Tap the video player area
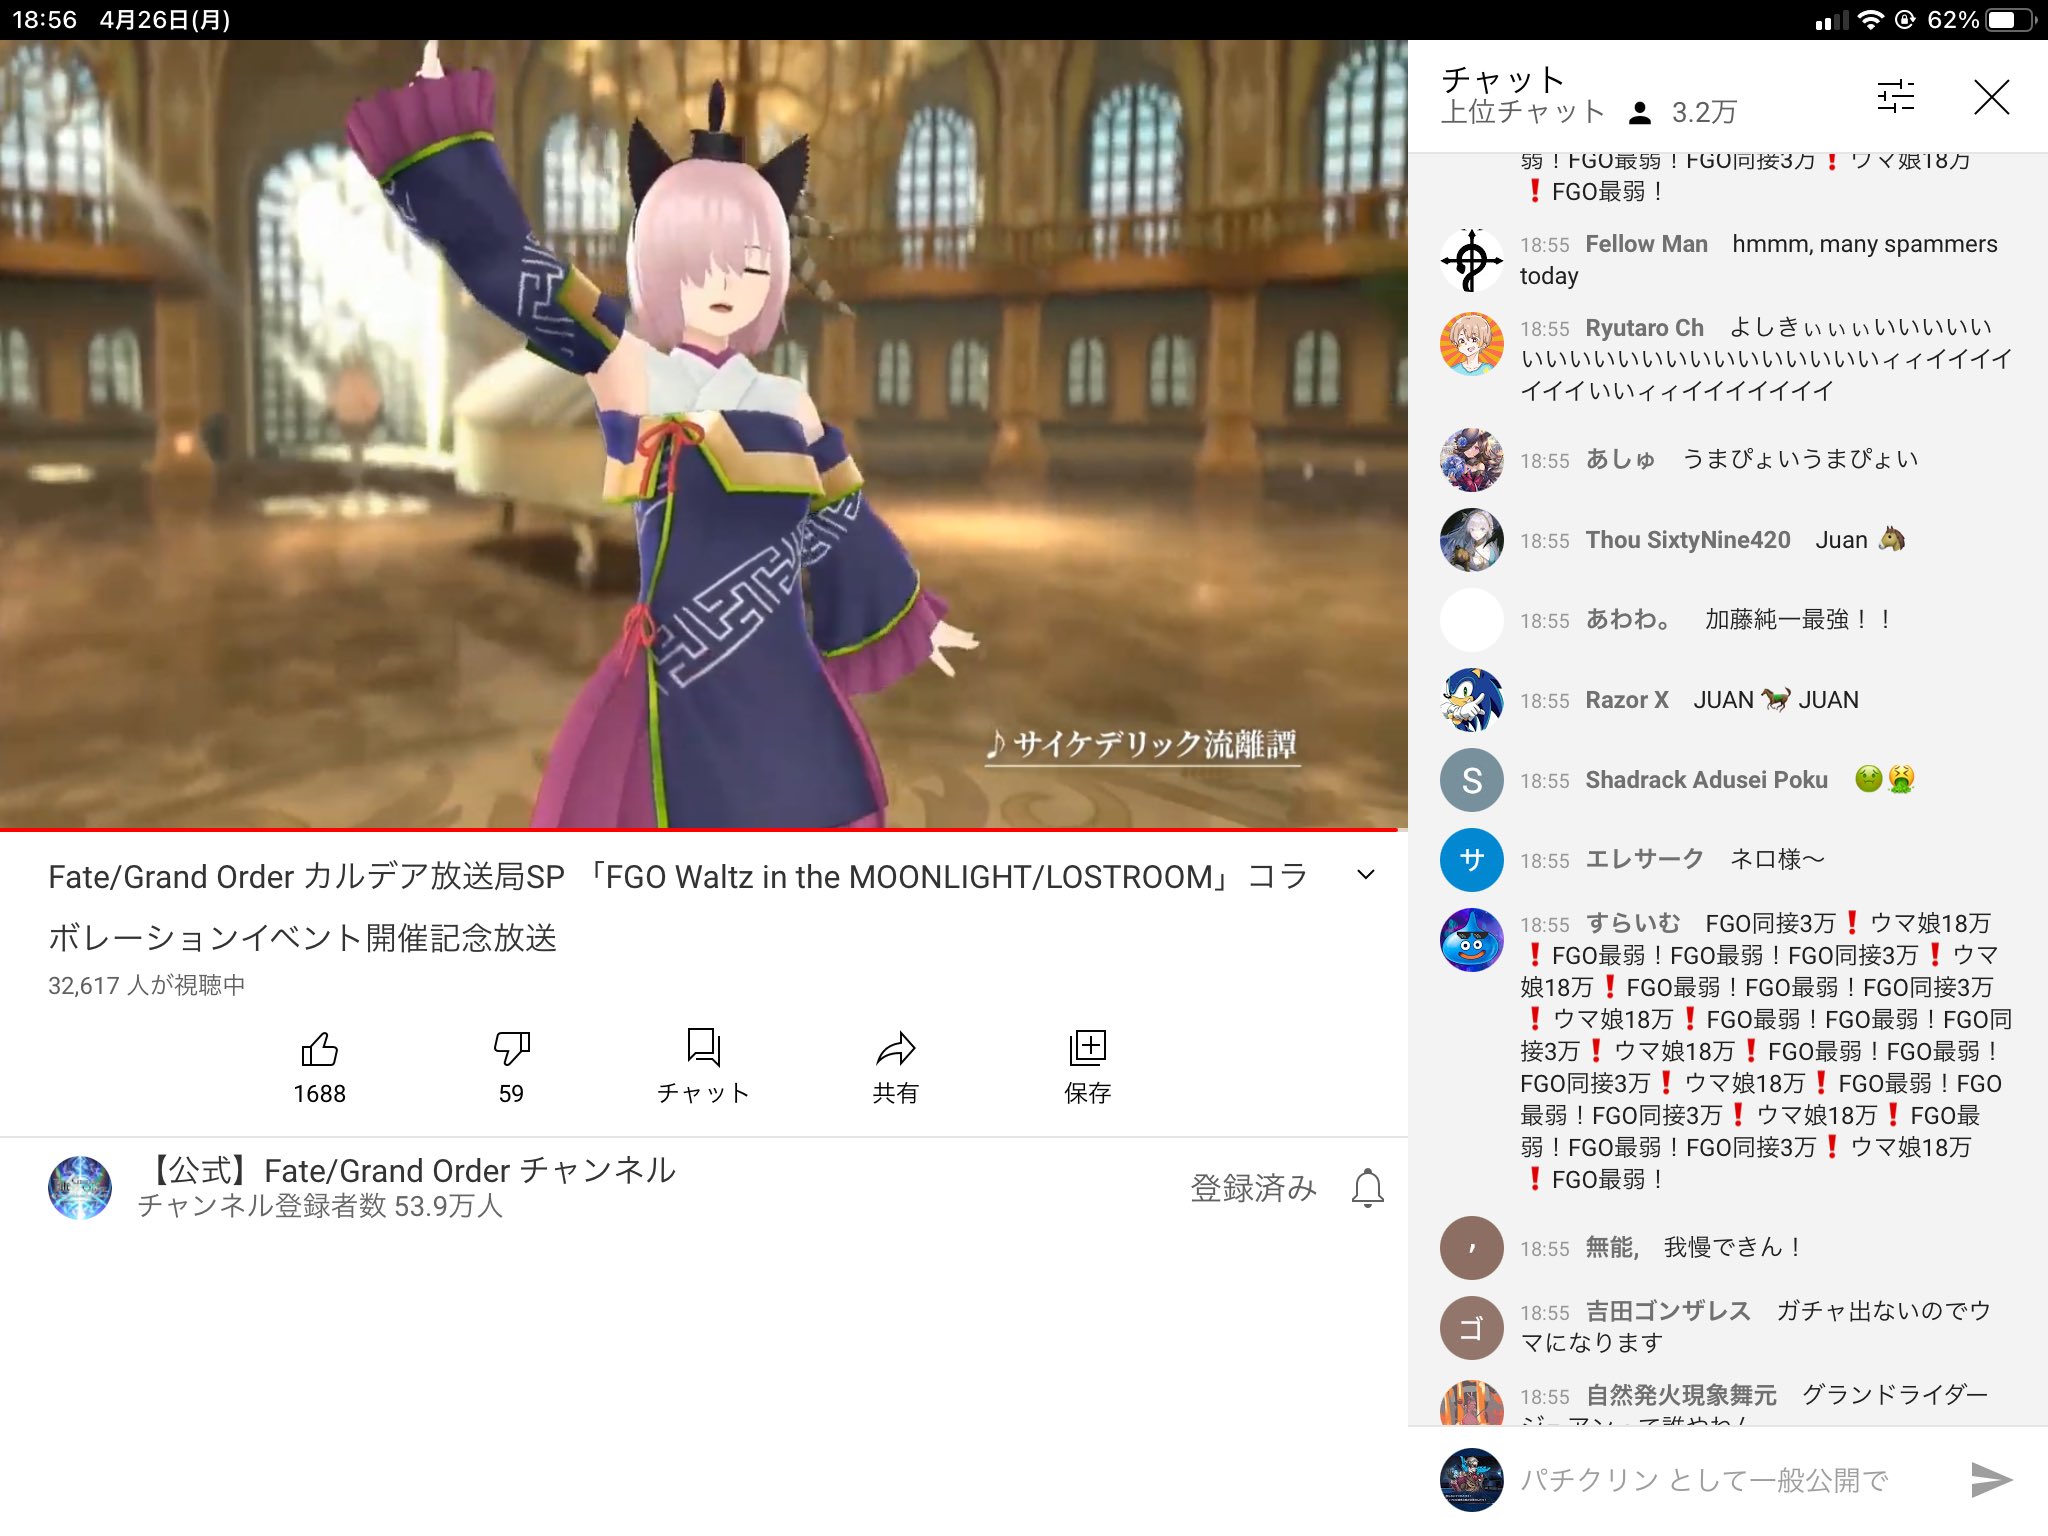This screenshot has height=1536, width=2048. pos(703,434)
